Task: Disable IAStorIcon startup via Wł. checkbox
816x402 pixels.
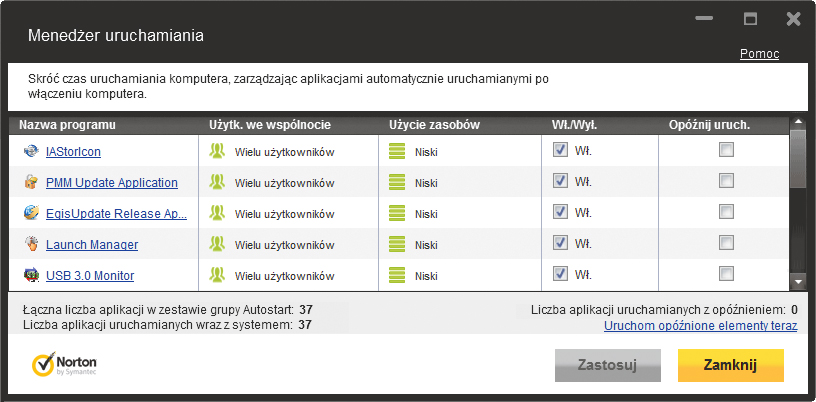Action: [x=561, y=151]
